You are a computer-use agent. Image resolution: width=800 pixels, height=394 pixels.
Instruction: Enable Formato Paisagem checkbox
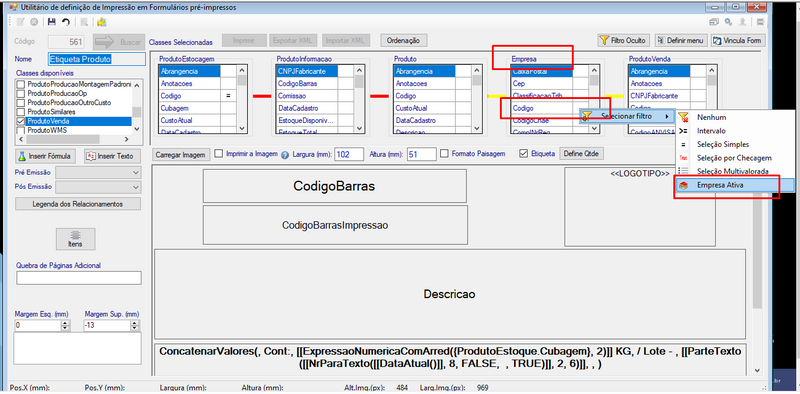[x=444, y=153]
